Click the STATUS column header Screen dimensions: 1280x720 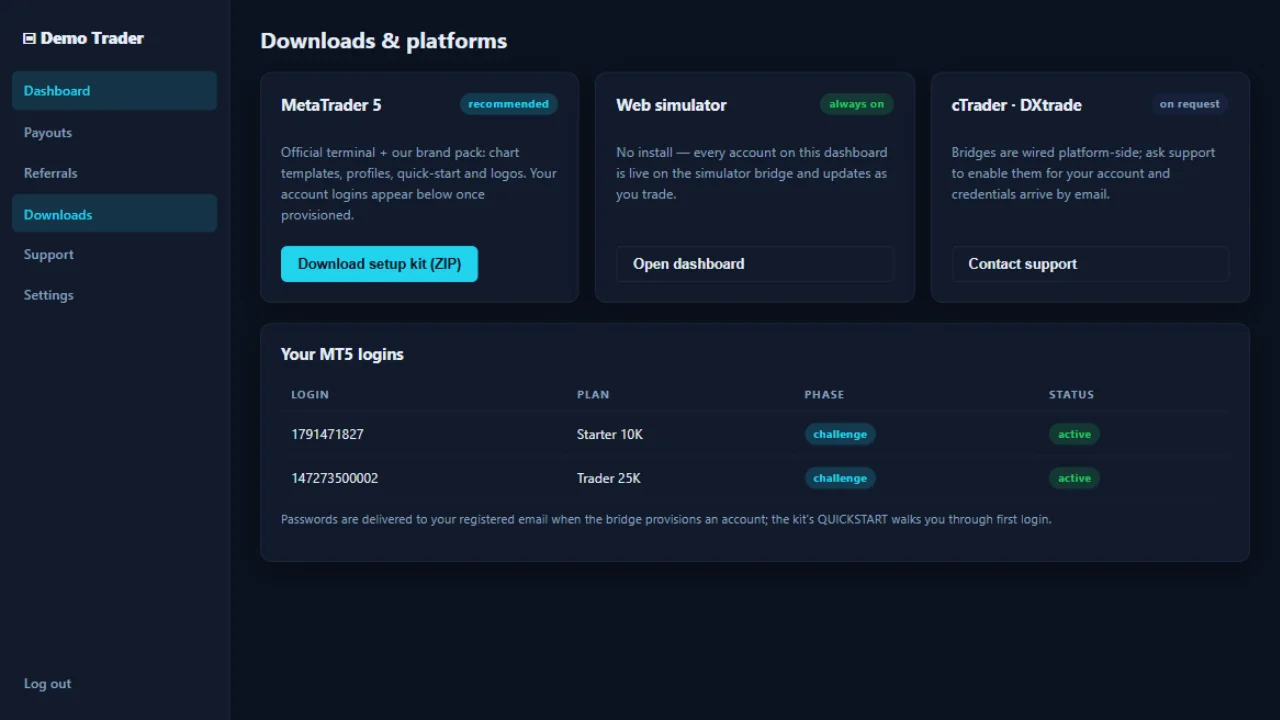(1071, 395)
